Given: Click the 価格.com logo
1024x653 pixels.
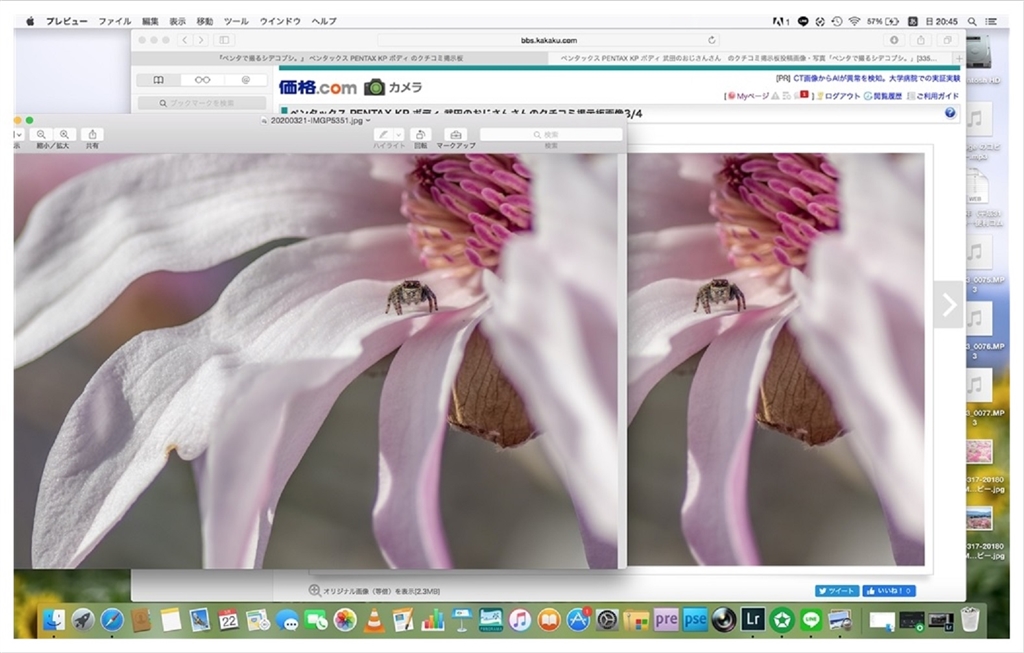Looking at the screenshot, I should pos(318,88).
